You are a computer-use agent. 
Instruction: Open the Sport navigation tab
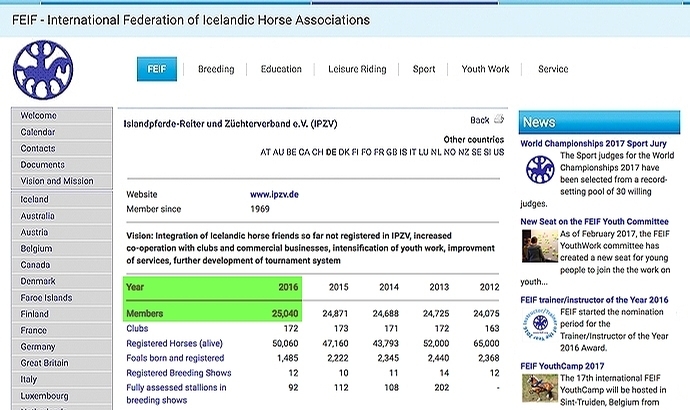click(x=424, y=69)
